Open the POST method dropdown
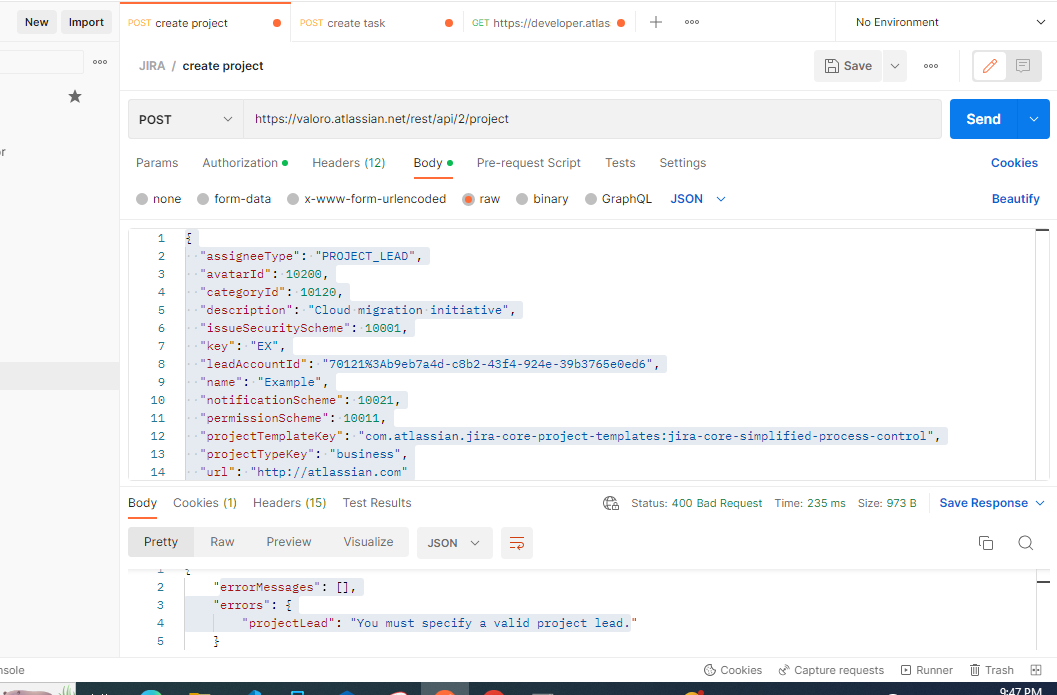The height and width of the screenshot is (695, 1057). pyautogui.click(x=184, y=119)
